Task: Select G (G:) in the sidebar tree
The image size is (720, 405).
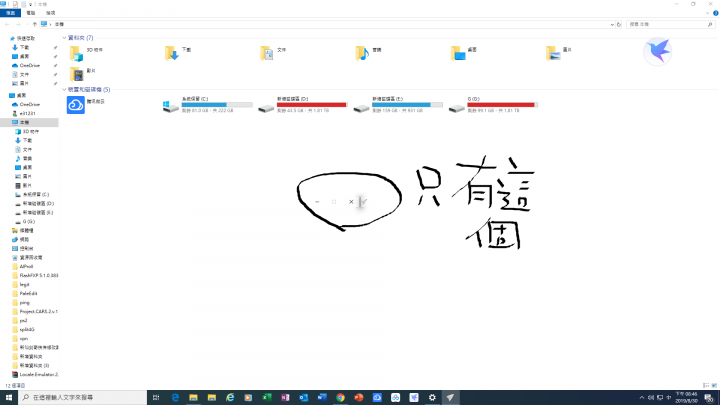Action: tap(28, 222)
